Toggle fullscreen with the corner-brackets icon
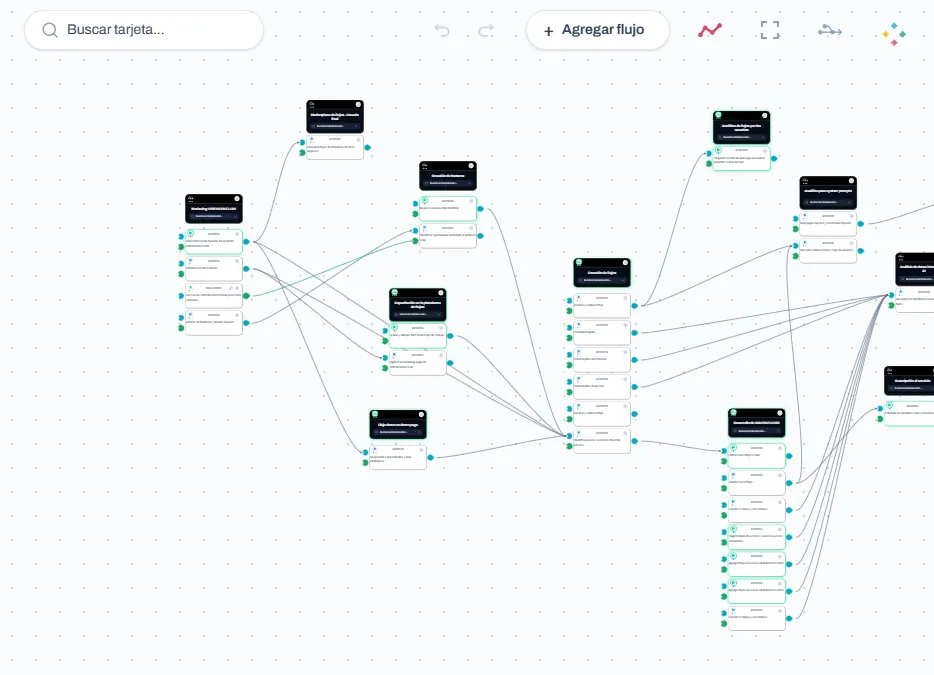Image resolution: width=934 pixels, height=675 pixels. point(770,30)
